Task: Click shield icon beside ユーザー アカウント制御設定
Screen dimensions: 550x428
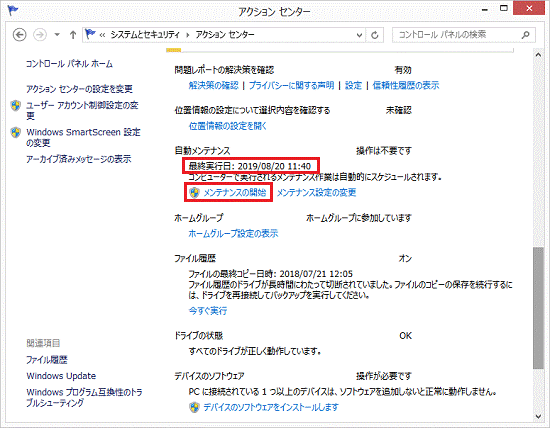Action: point(15,105)
